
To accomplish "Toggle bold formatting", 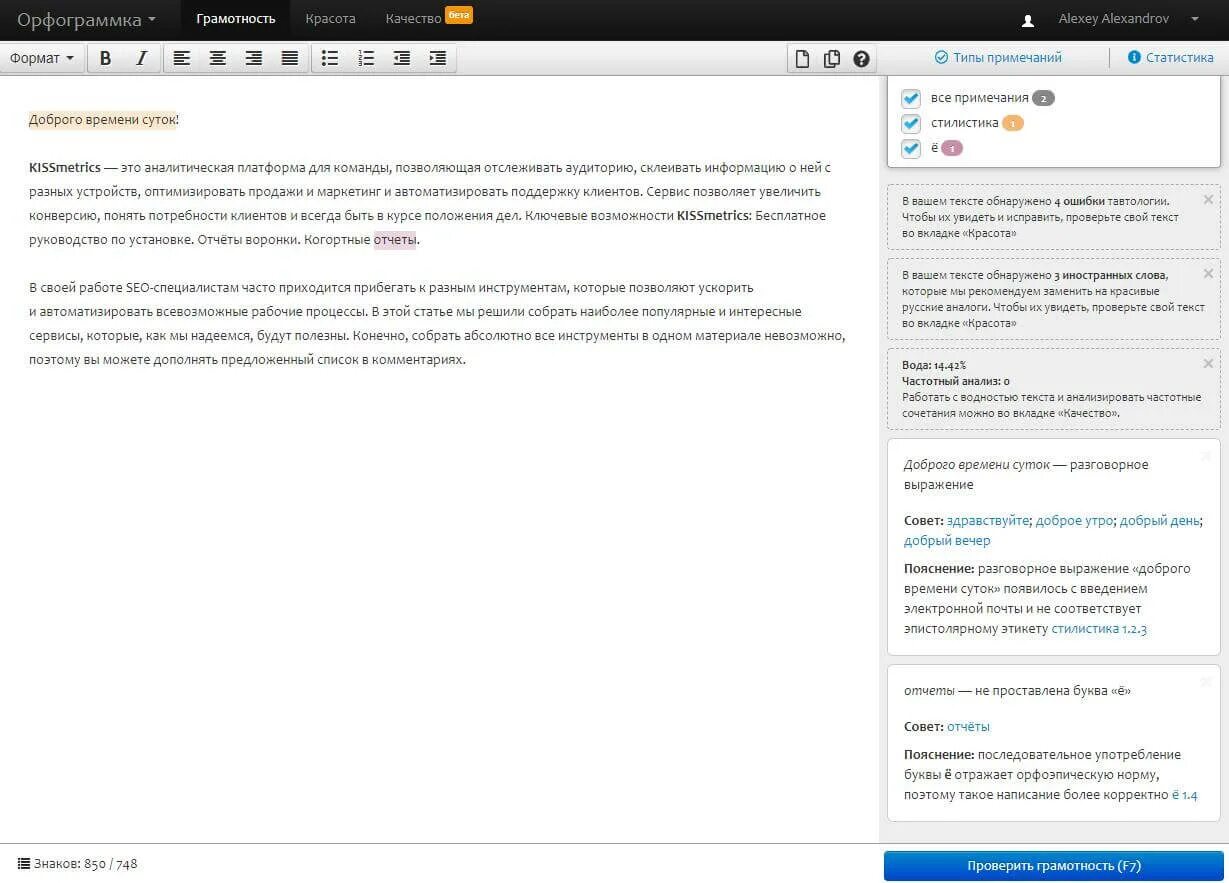I will pos(106,58).
